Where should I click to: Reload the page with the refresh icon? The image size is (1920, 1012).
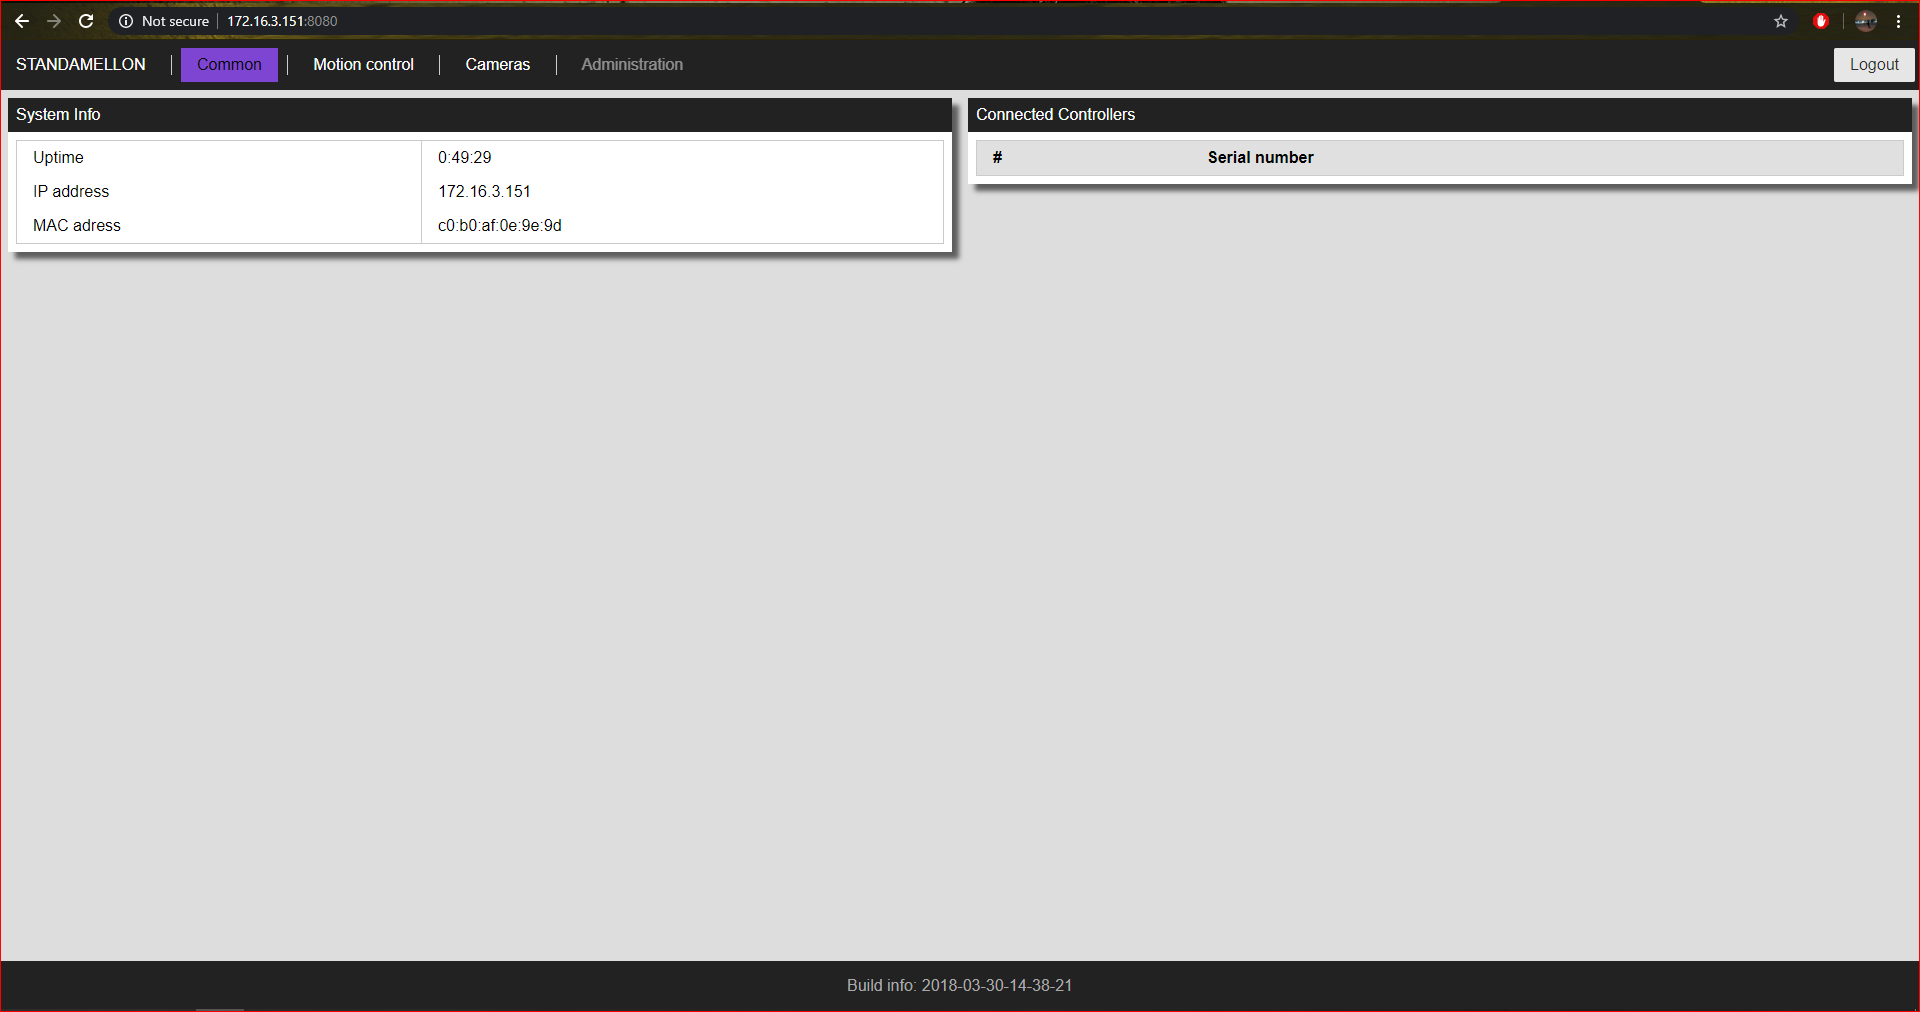pyautogui.click(x=86, y=21)
